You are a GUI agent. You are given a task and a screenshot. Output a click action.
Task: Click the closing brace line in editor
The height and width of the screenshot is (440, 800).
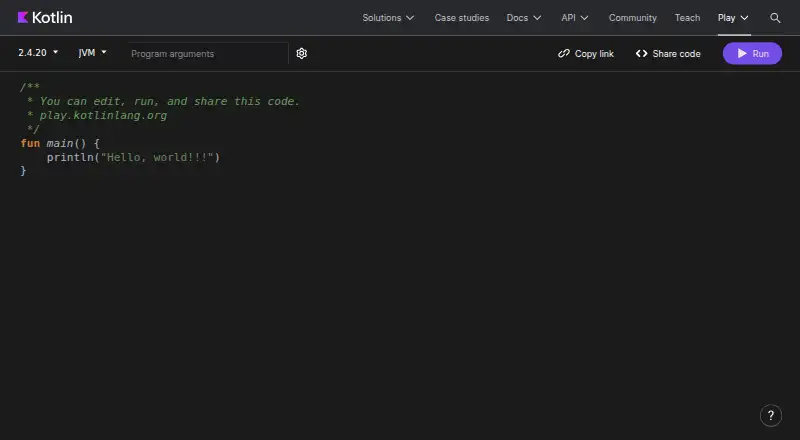[23, 171]
